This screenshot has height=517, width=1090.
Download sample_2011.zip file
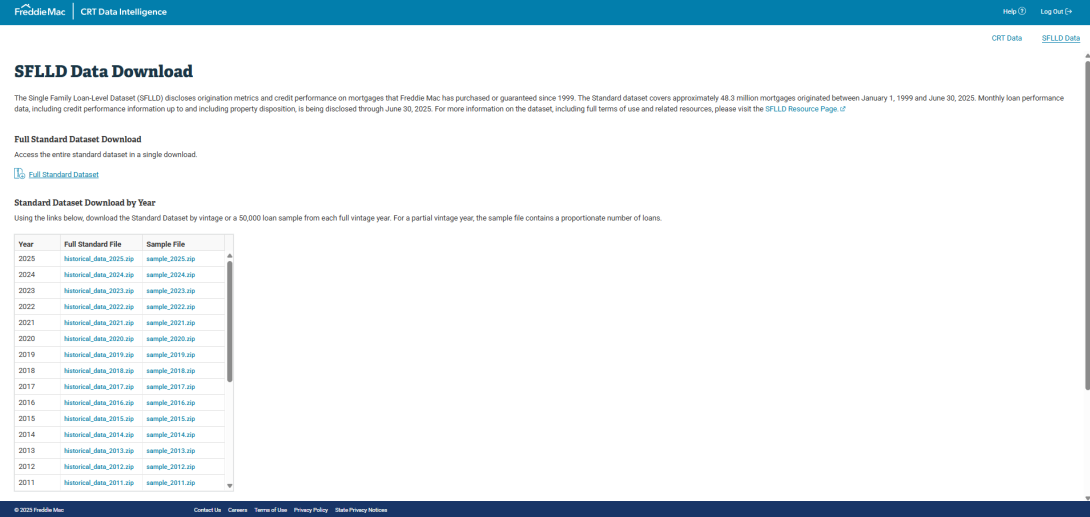[170, 483]
